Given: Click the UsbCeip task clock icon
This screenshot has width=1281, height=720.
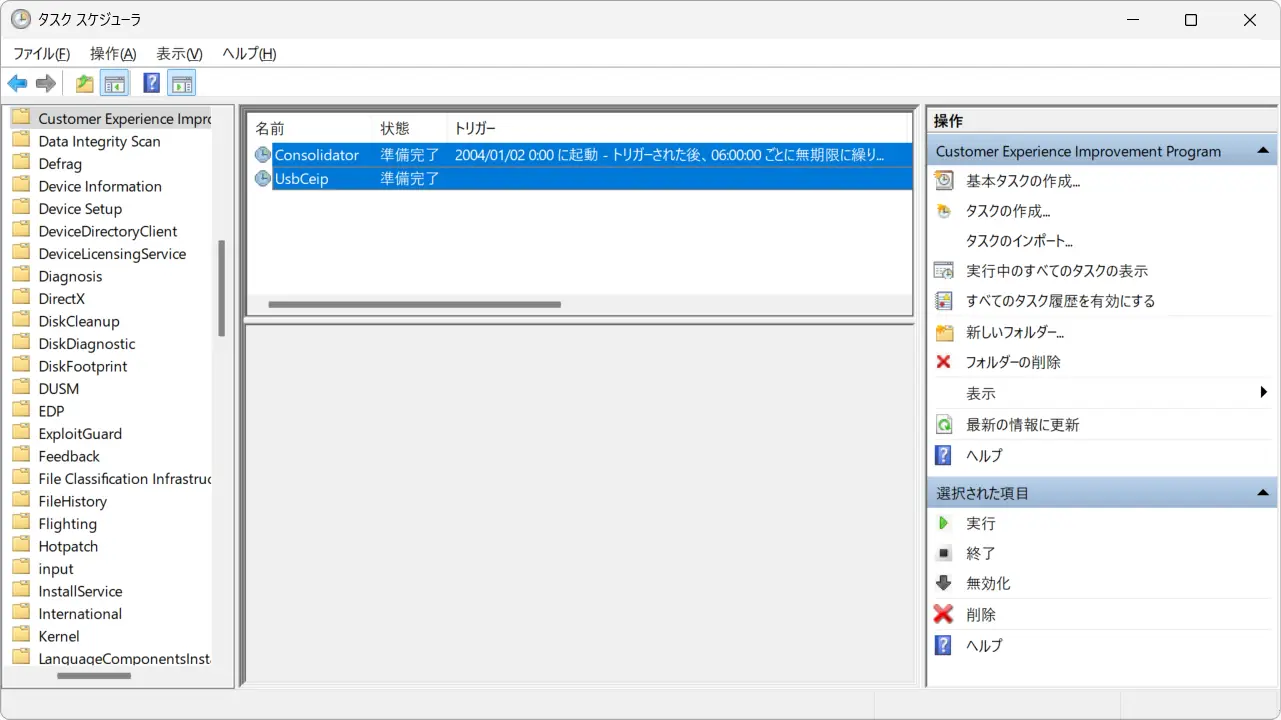Looking at the screenshot, I should [x=263, y=178].
